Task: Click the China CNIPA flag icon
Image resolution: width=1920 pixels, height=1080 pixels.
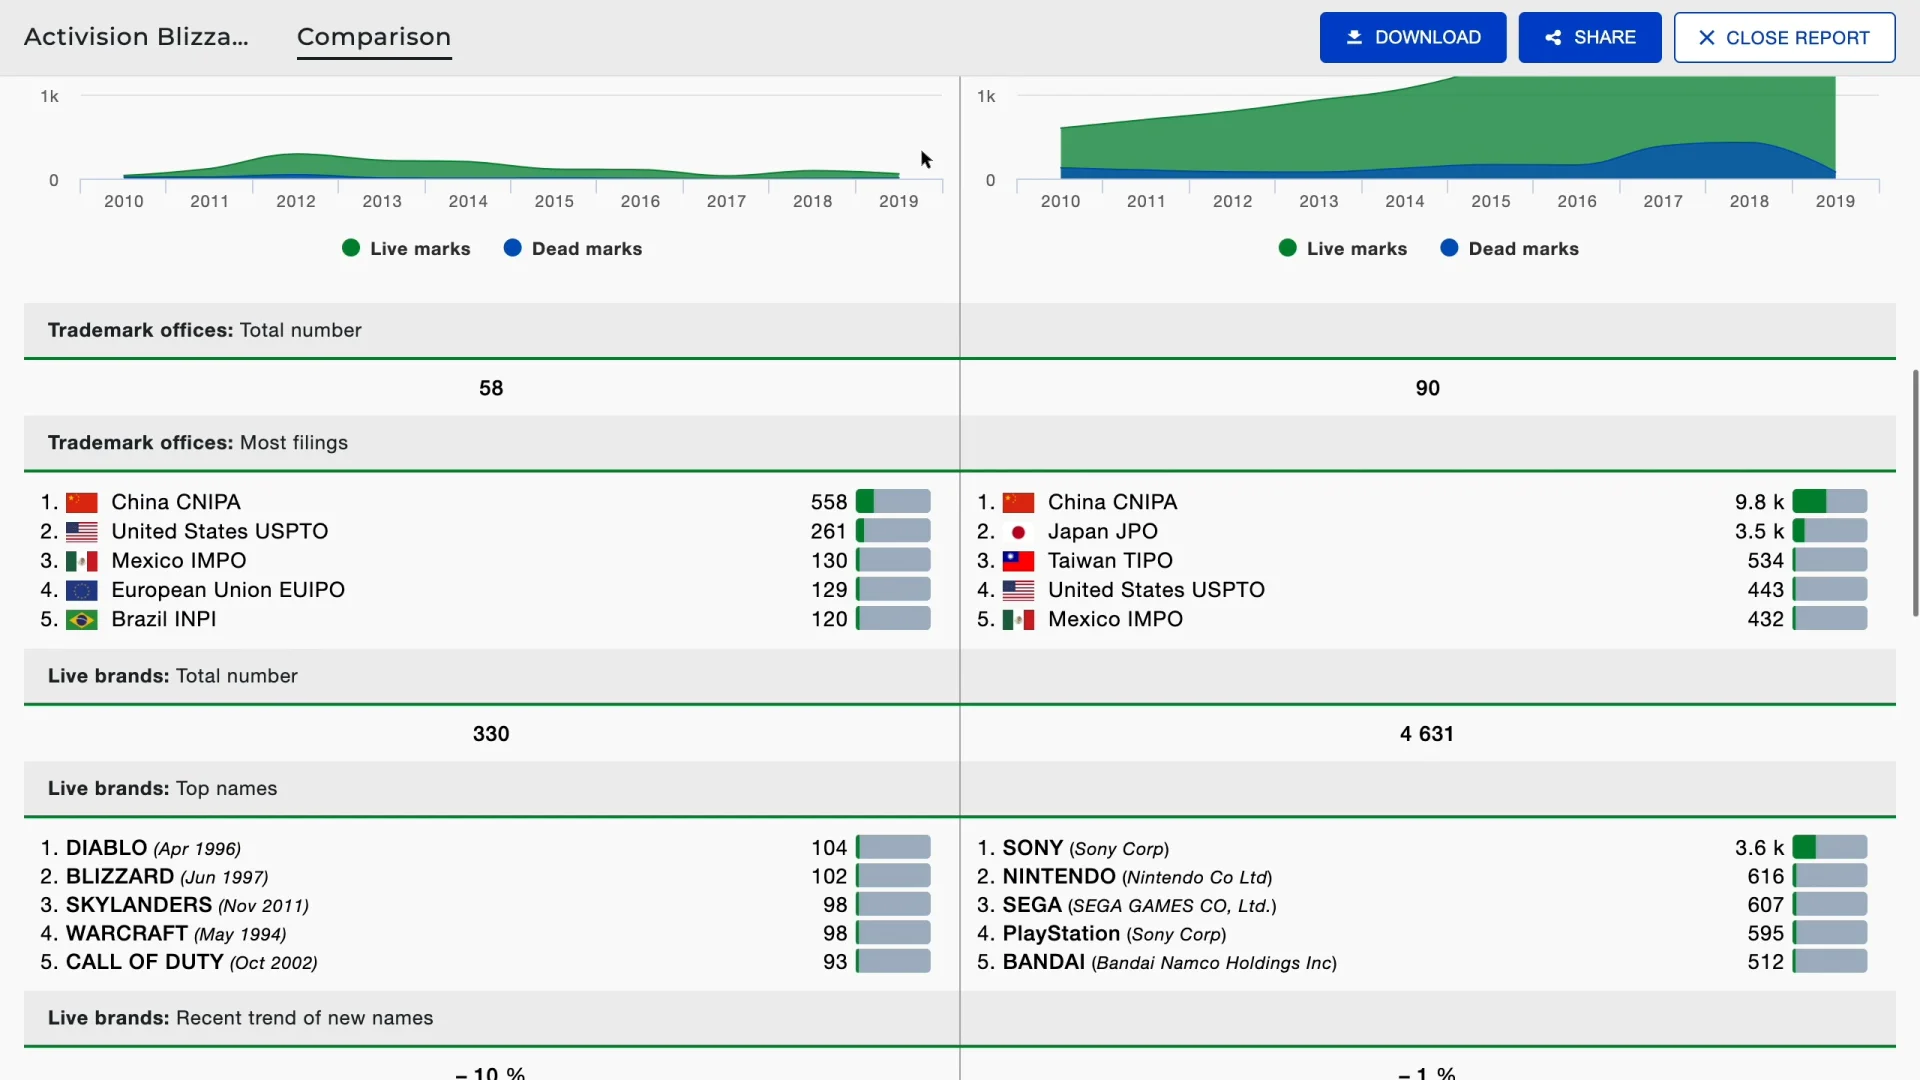Action: (83, 502)
